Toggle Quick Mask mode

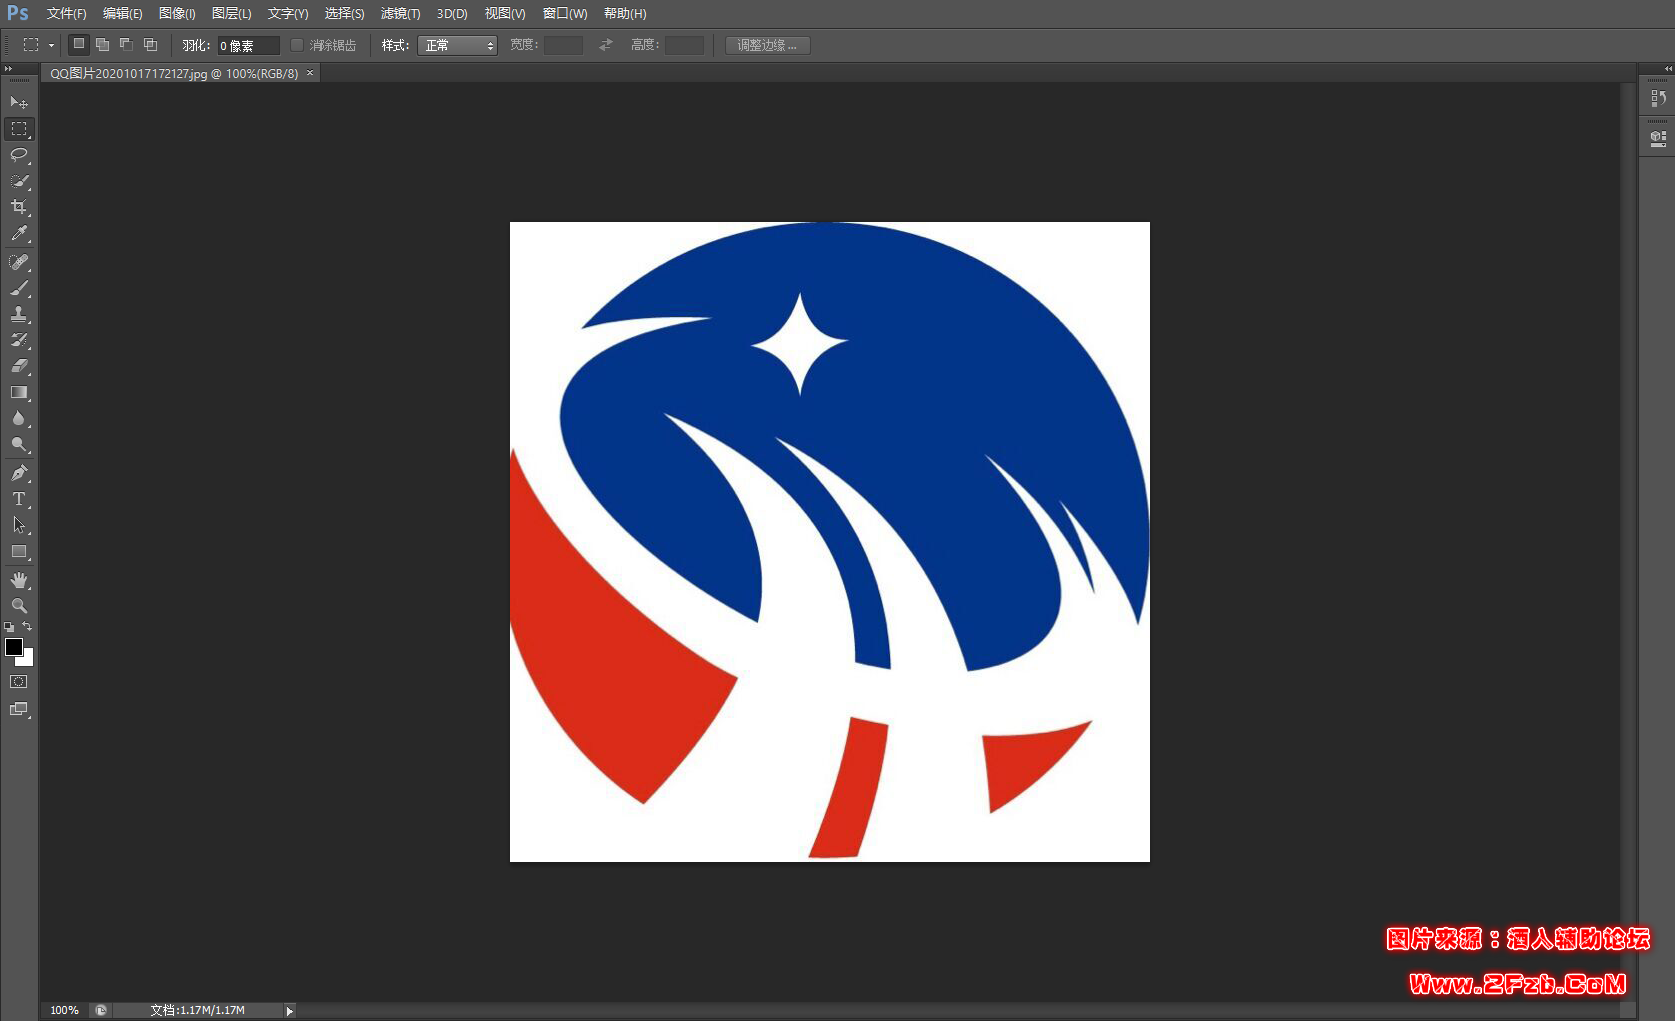(x=18, y=682)
